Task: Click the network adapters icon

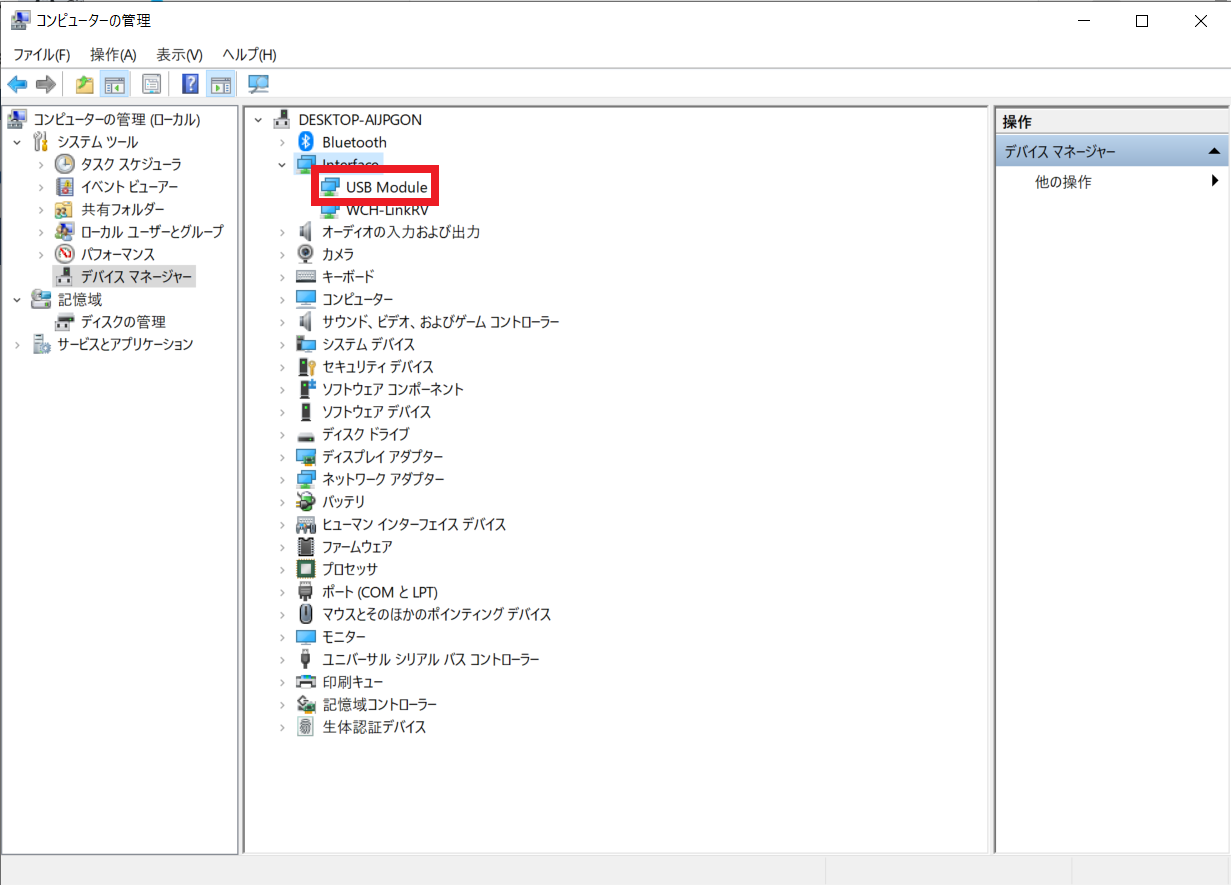Action: coord(307,479)
